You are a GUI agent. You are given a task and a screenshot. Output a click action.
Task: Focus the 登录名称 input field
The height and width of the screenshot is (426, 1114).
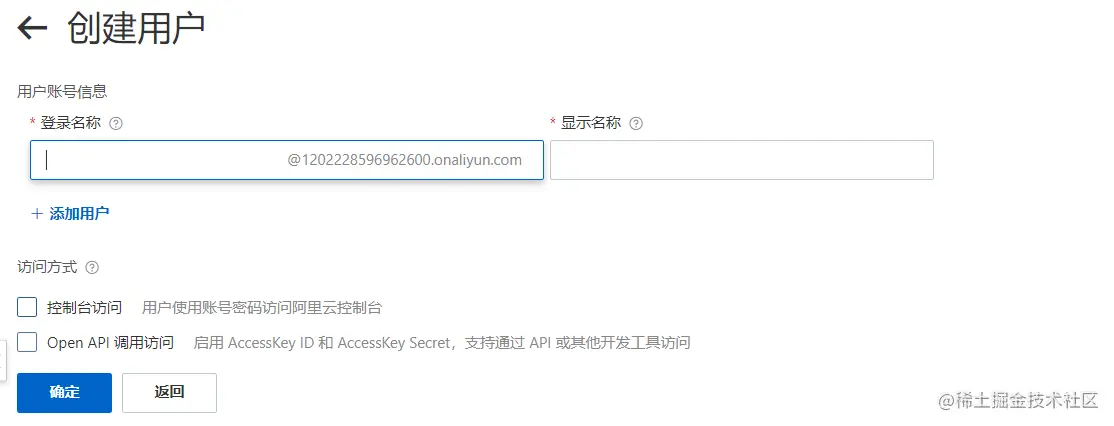pos(287,160)
